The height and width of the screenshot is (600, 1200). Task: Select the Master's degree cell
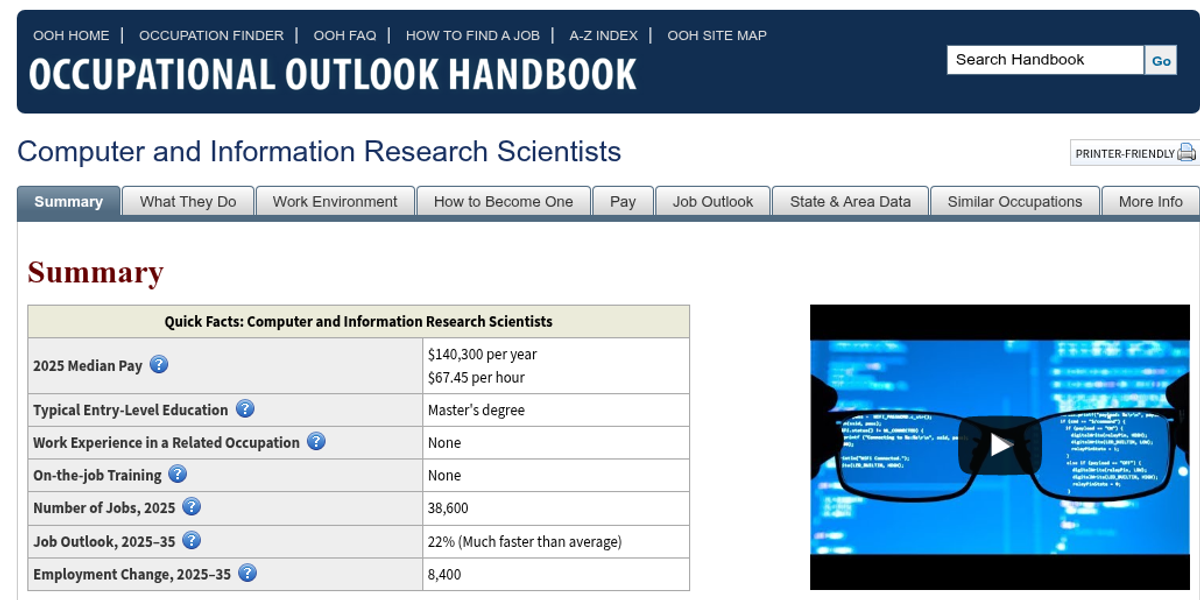pos(556,410)
